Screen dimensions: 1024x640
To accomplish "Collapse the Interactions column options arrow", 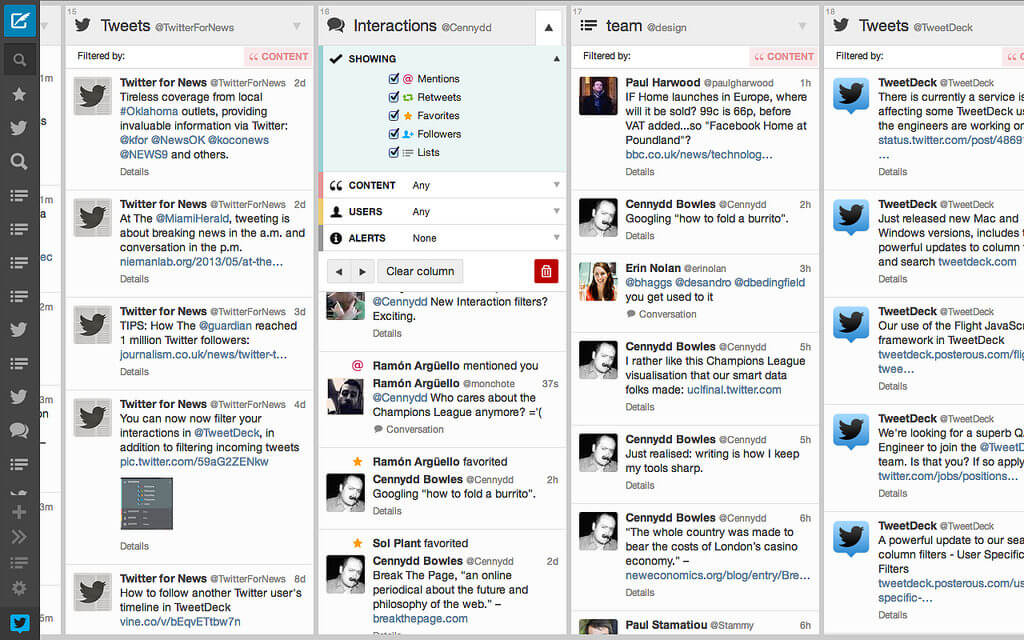I will click(x=549, y=27).
